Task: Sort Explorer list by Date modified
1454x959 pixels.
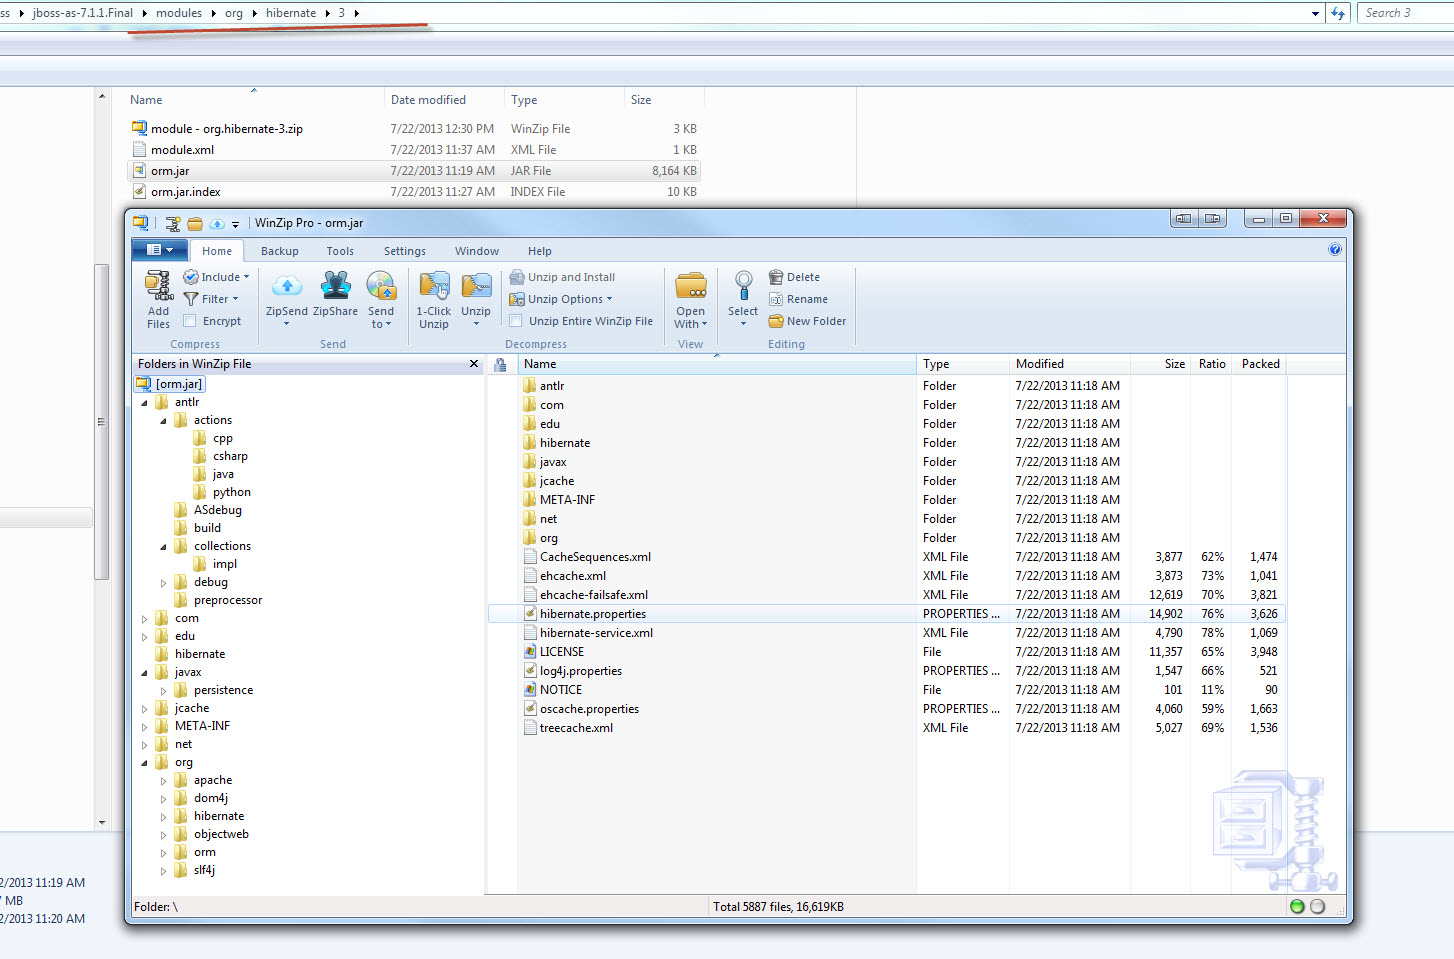Action: [444, 100]
